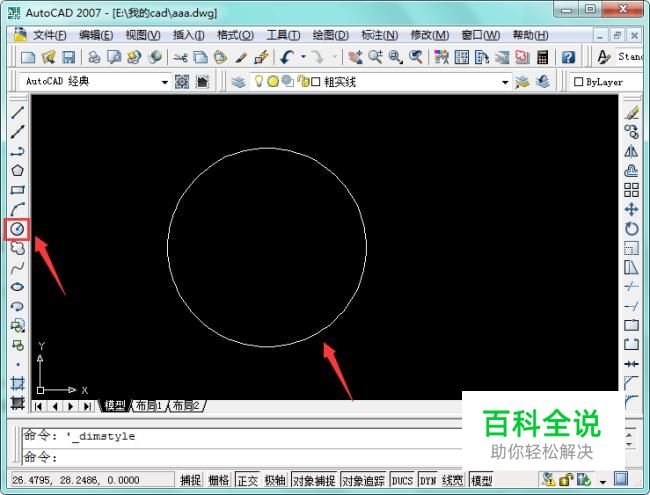Click the Pan realtime hand icon
650x495 pixels.
tap(355, 57)
